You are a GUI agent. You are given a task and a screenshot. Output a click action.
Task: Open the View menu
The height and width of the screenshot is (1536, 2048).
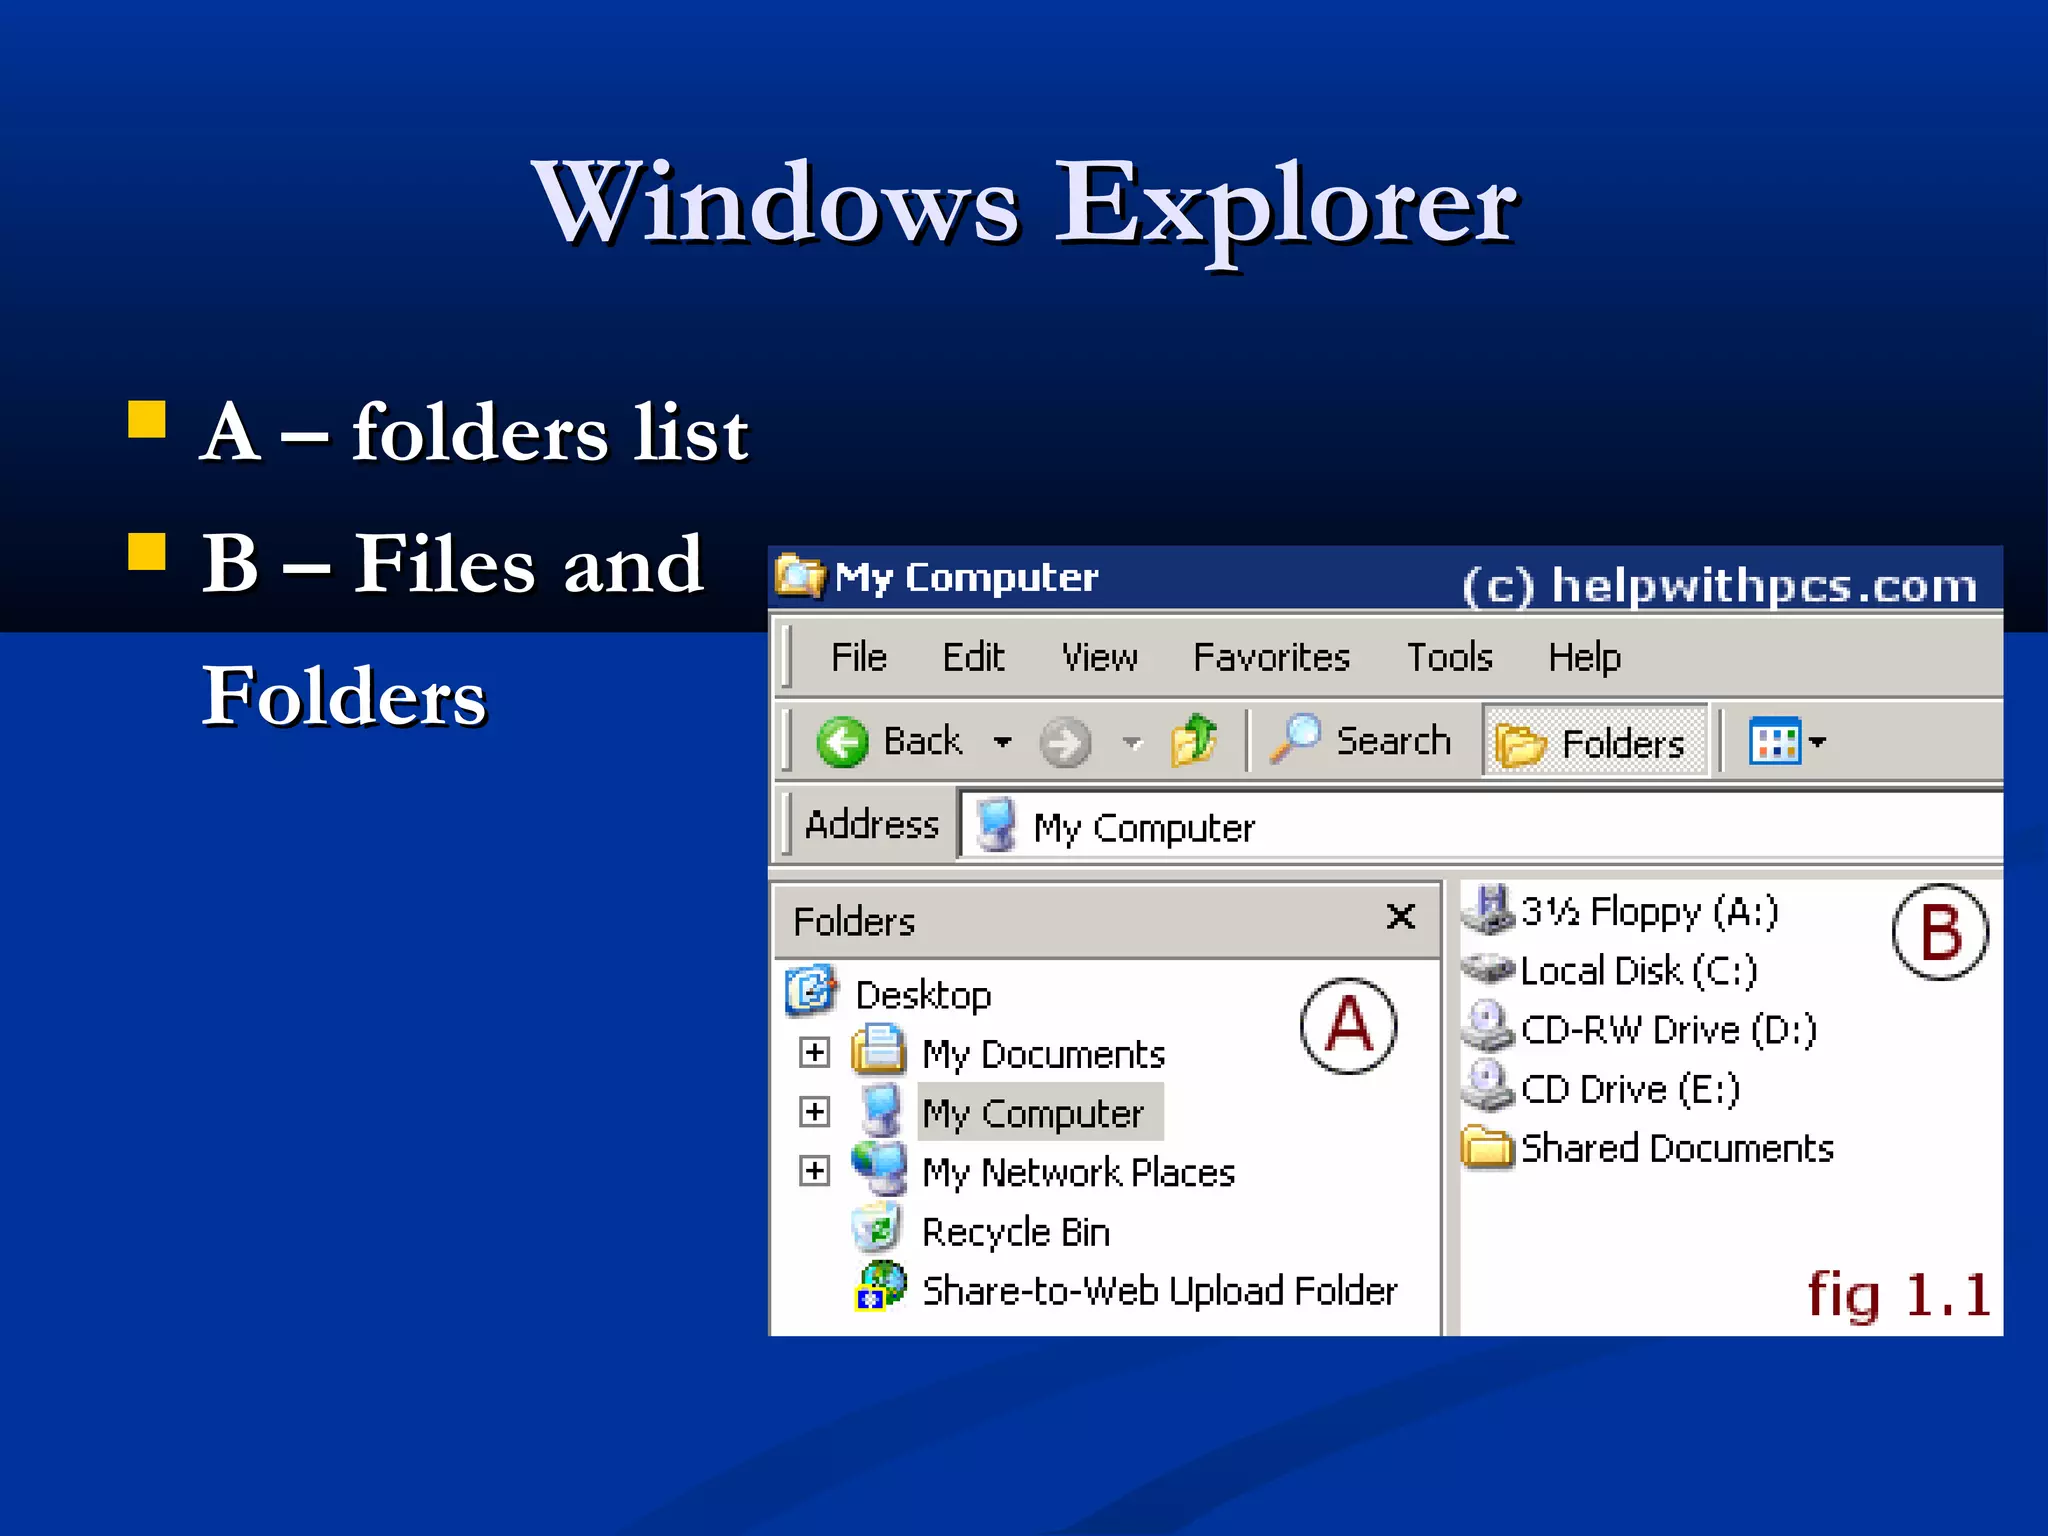click(1100, 657)
